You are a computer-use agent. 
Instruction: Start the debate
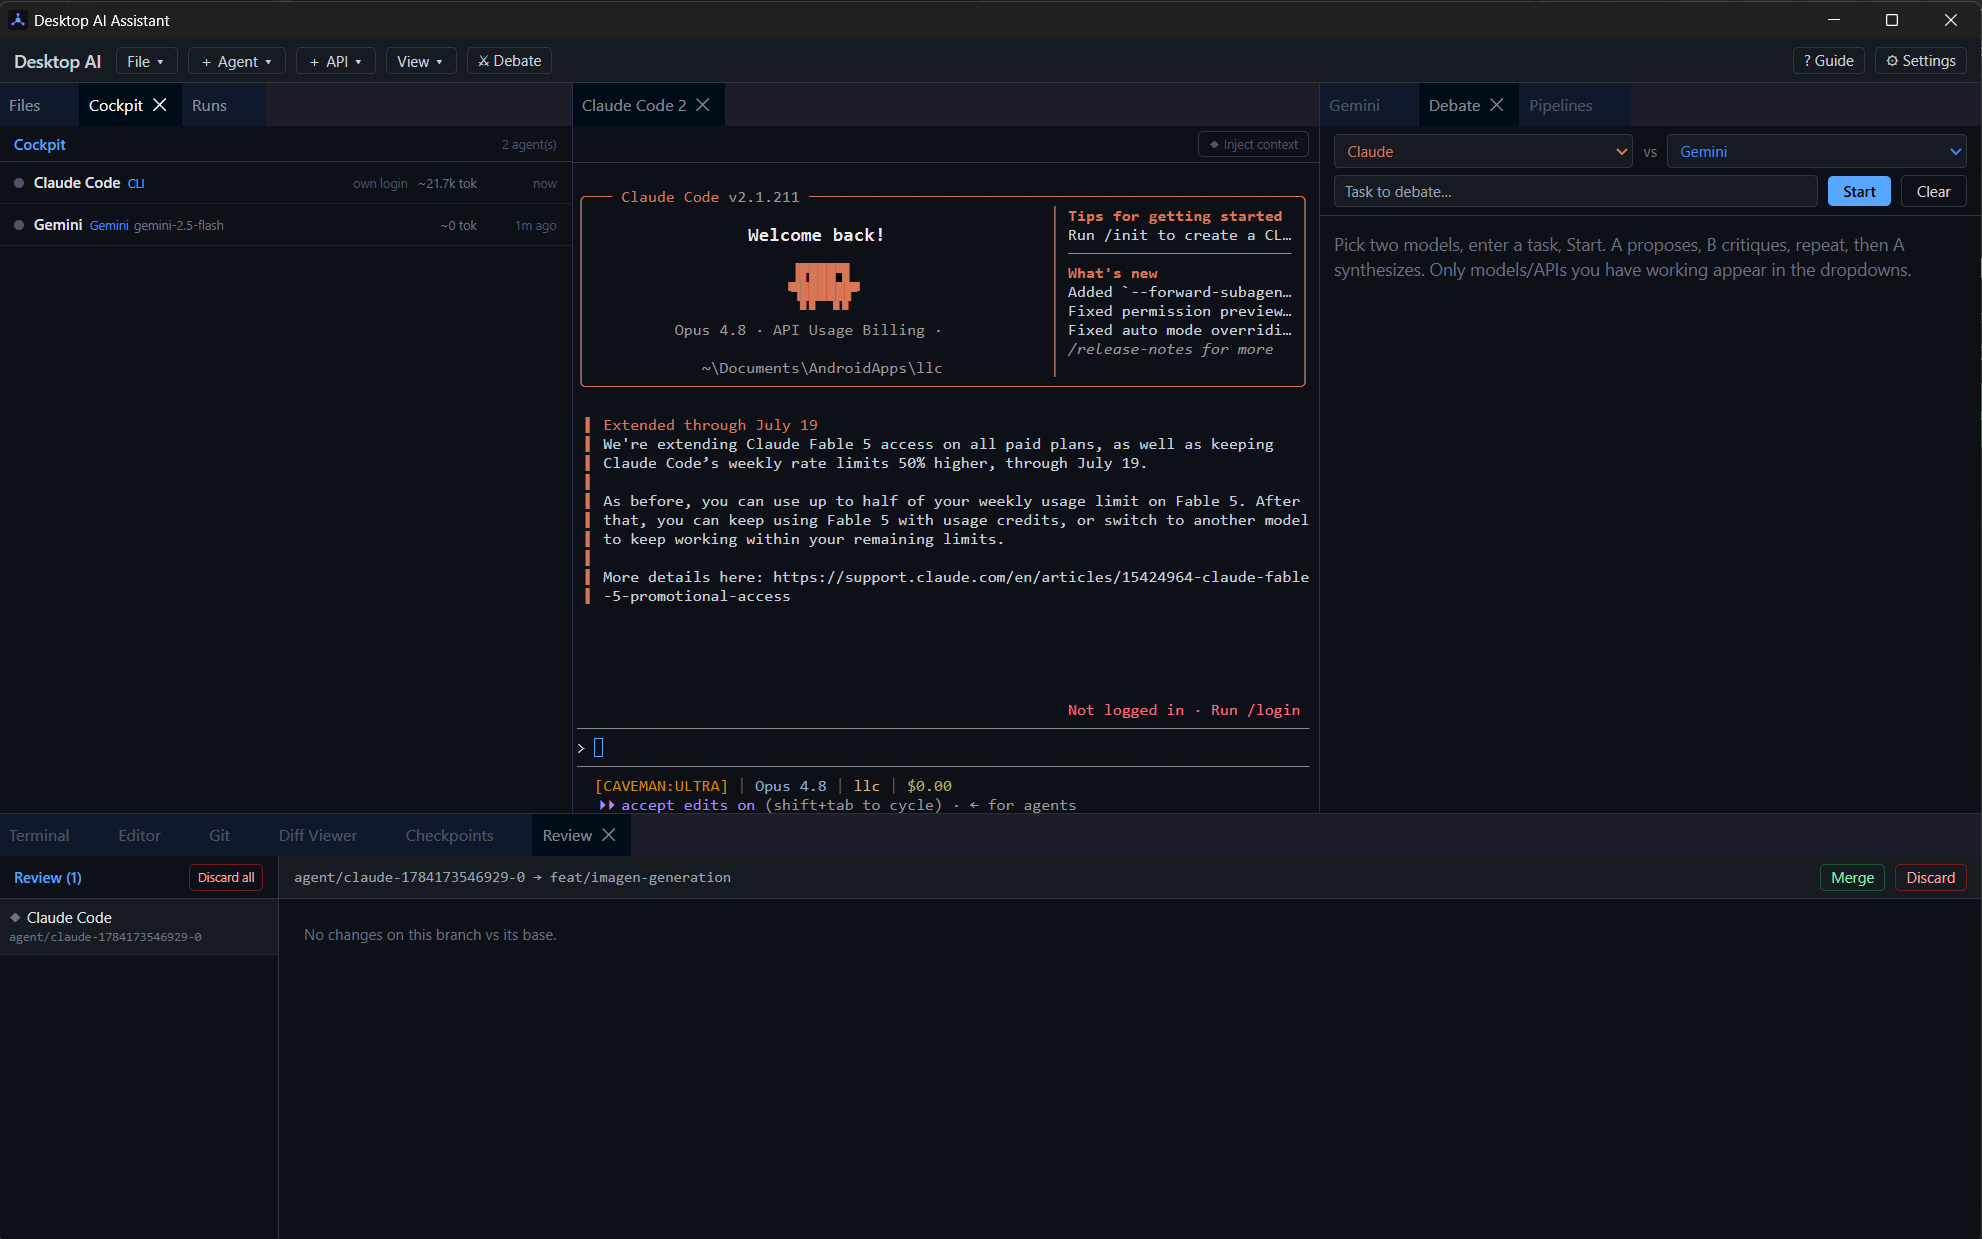coord(1859,192)
